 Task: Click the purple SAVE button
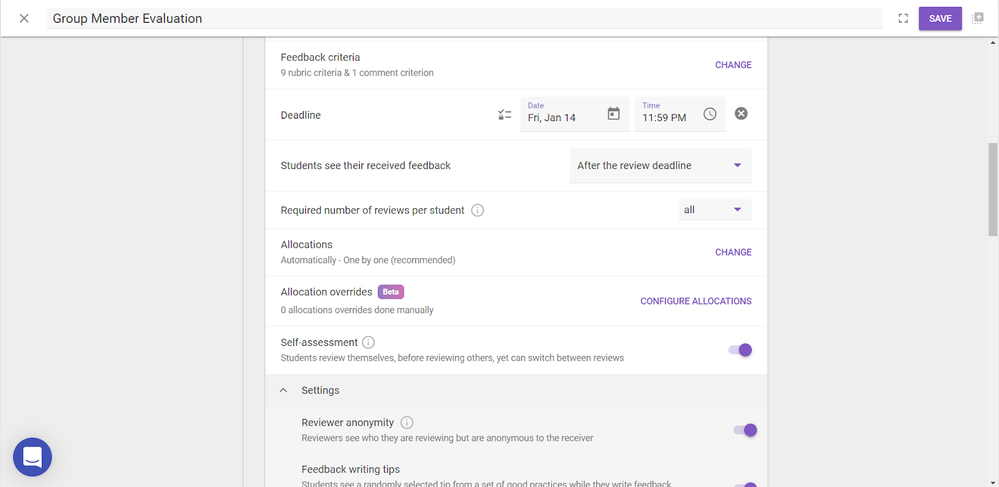940,18
